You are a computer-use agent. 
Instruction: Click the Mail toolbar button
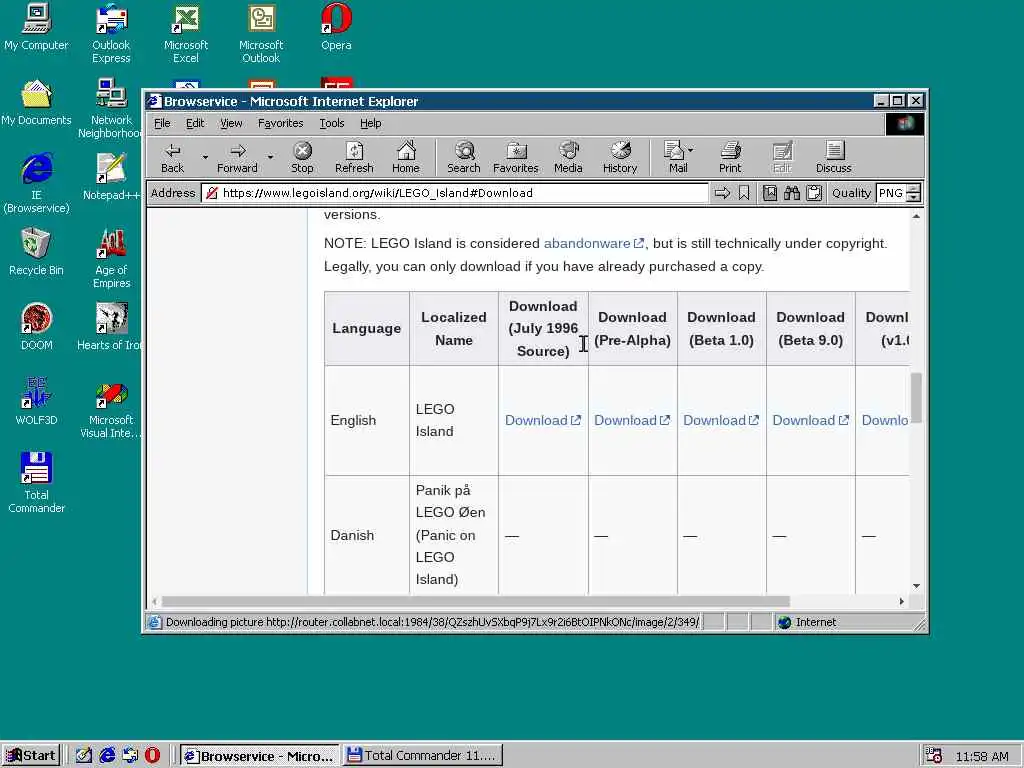click(x=675, y=158)
